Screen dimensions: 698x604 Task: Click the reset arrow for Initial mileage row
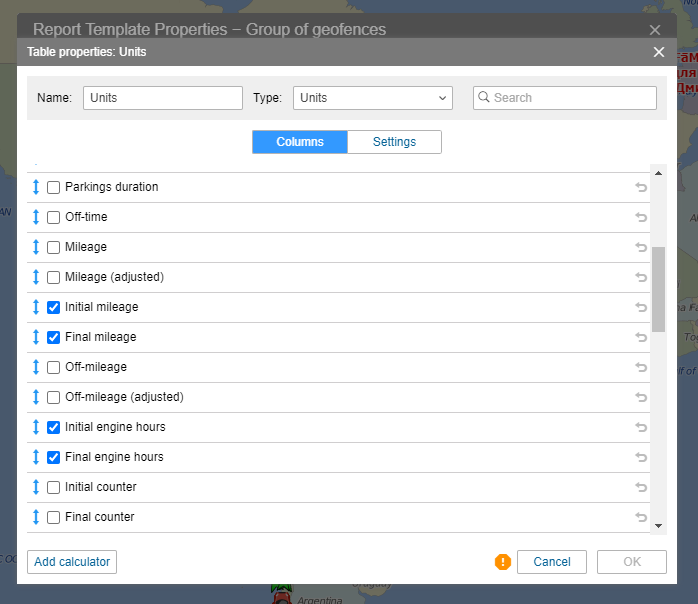641,307
